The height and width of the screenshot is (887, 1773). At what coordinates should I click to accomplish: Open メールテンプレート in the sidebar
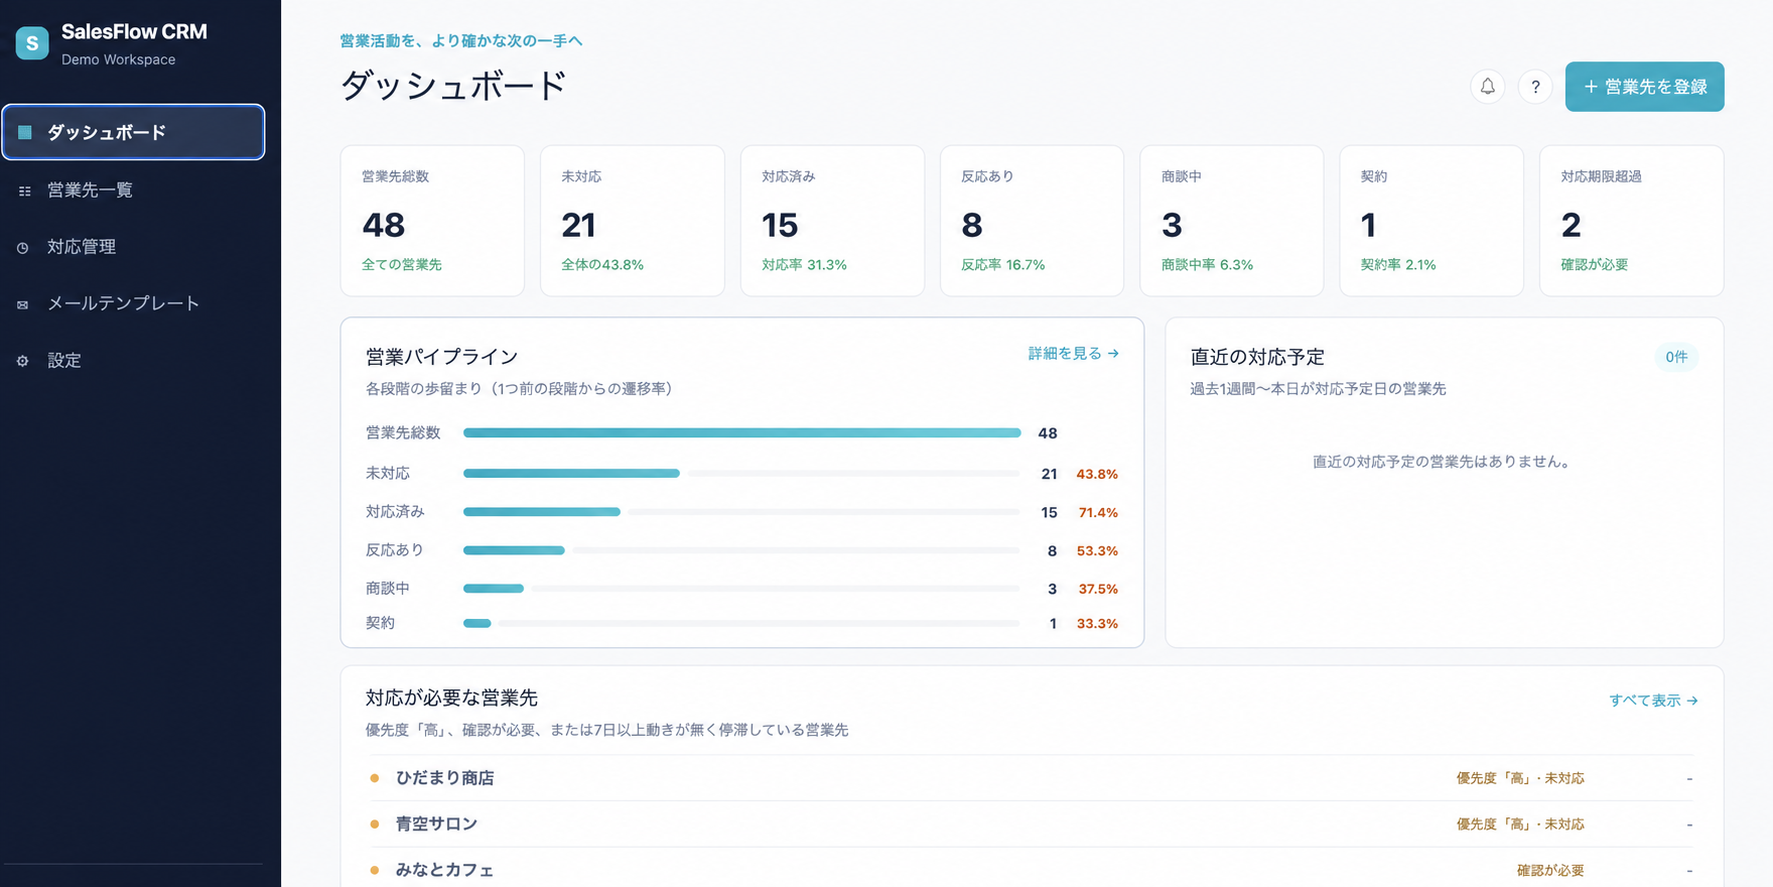click(133, 304)
